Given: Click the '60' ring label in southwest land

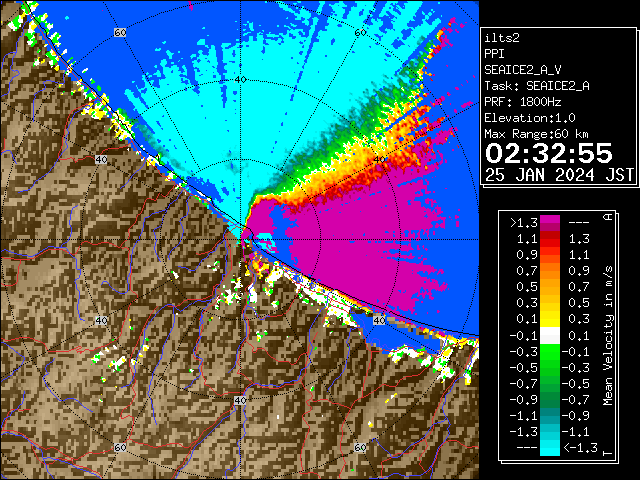Looking at the screenshot, I should pyautogui.click(x=120, y=447).
